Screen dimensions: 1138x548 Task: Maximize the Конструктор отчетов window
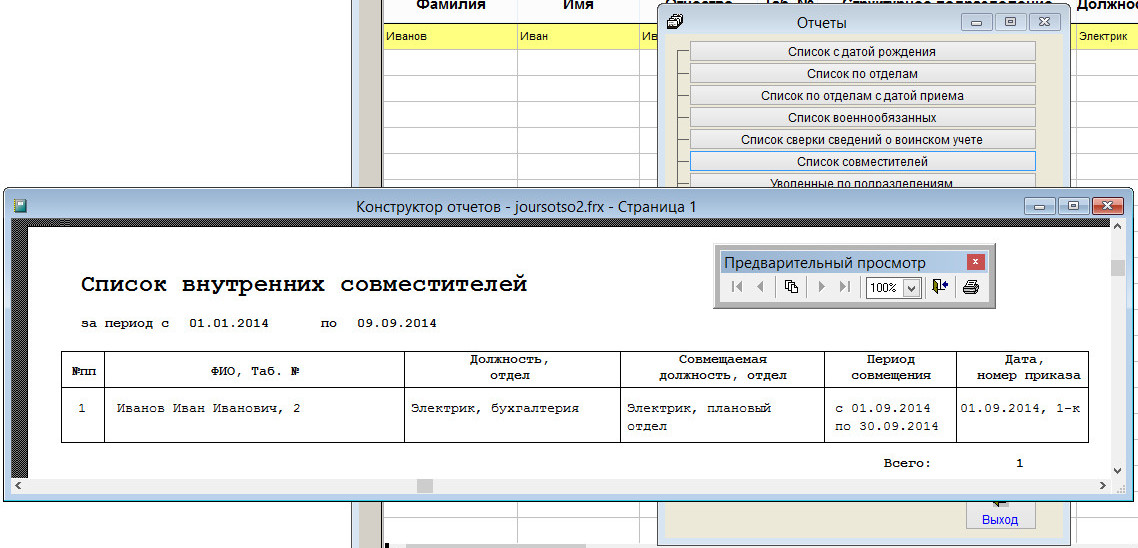click(1073, 206)
